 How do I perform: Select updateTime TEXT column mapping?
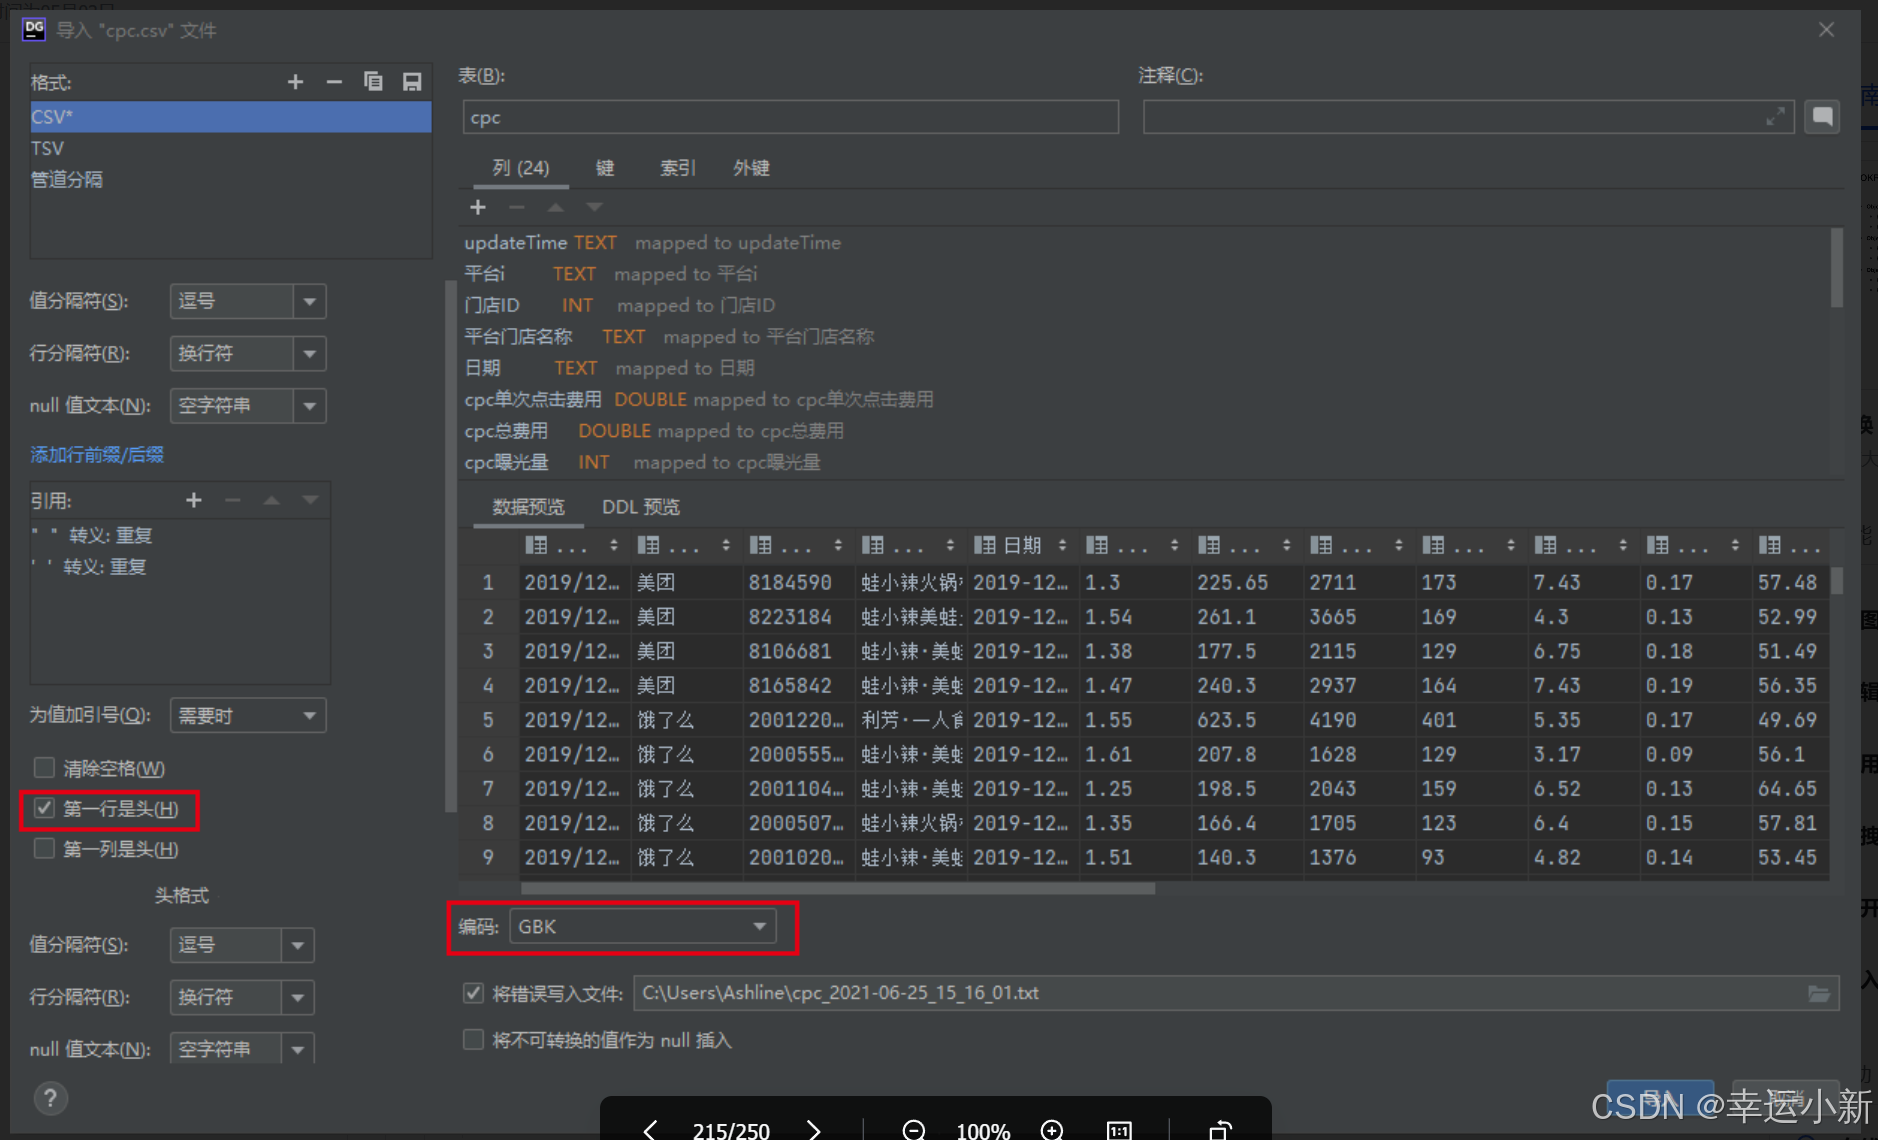coord(1146,243)
